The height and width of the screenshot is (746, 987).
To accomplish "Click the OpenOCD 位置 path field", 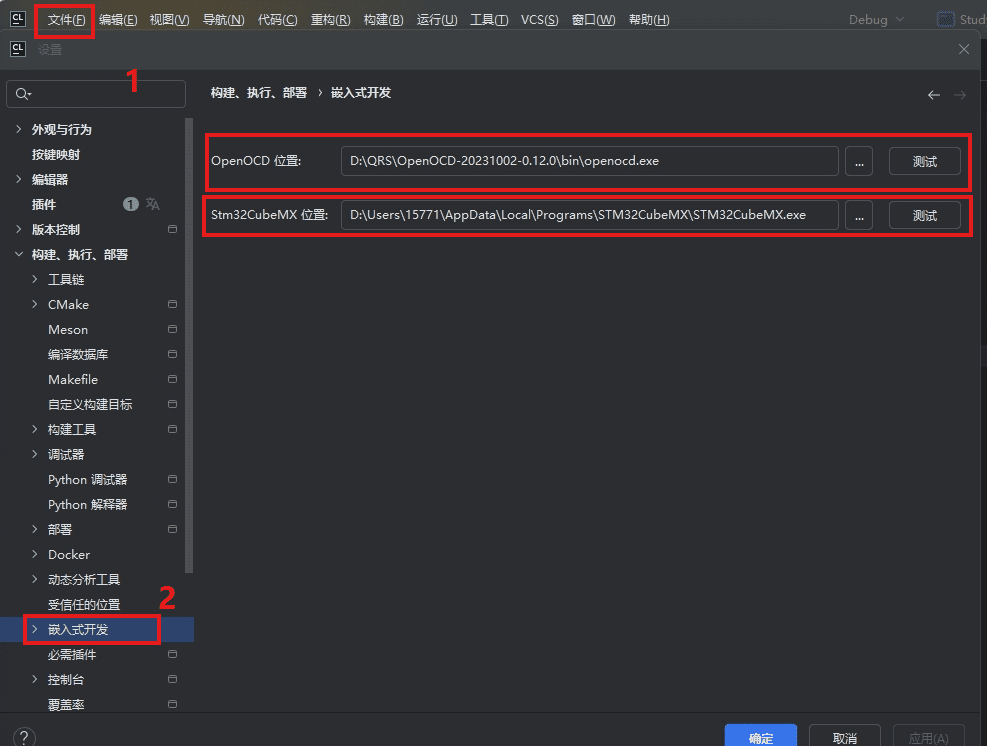I will [589, 161].
